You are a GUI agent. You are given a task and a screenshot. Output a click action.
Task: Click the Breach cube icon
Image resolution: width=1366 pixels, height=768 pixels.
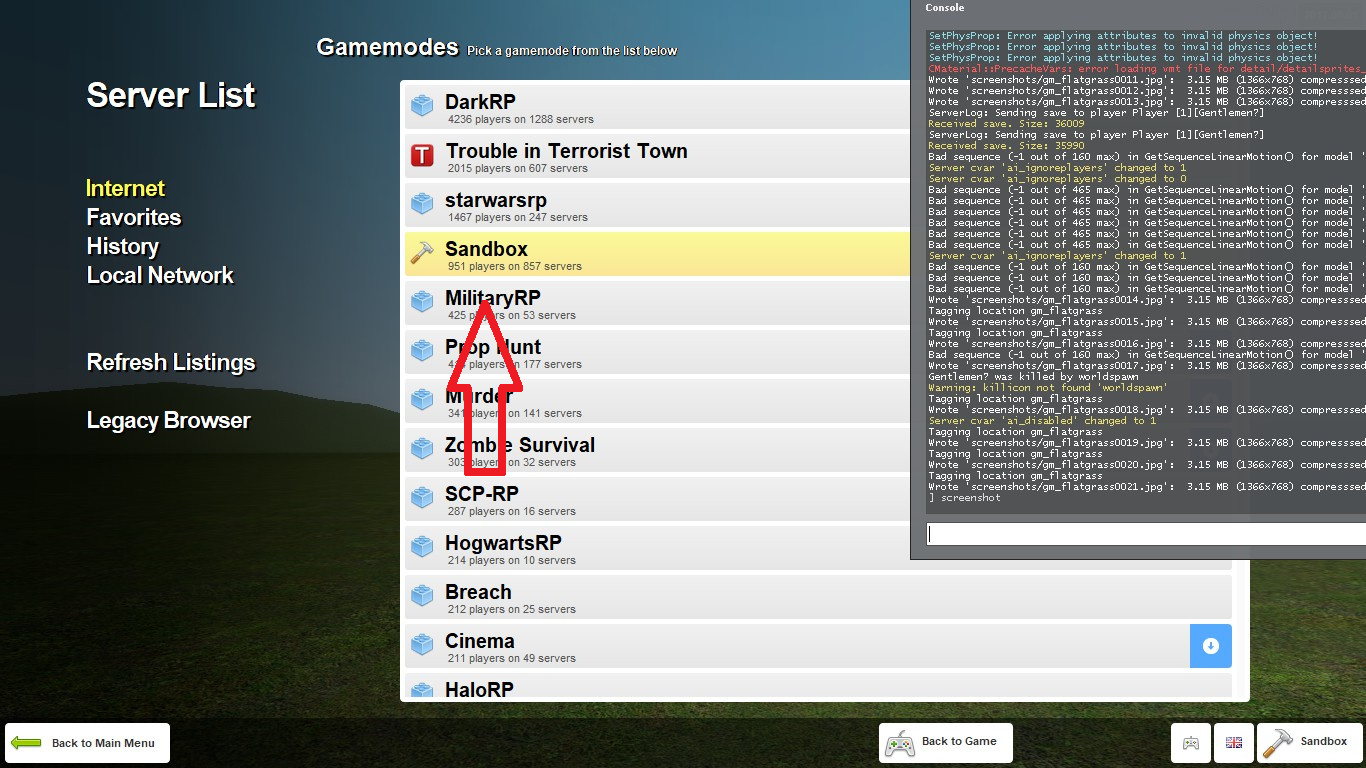422,596
